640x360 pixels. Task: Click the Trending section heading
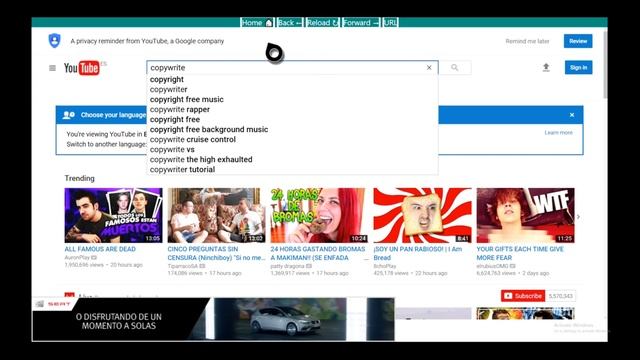79,178
